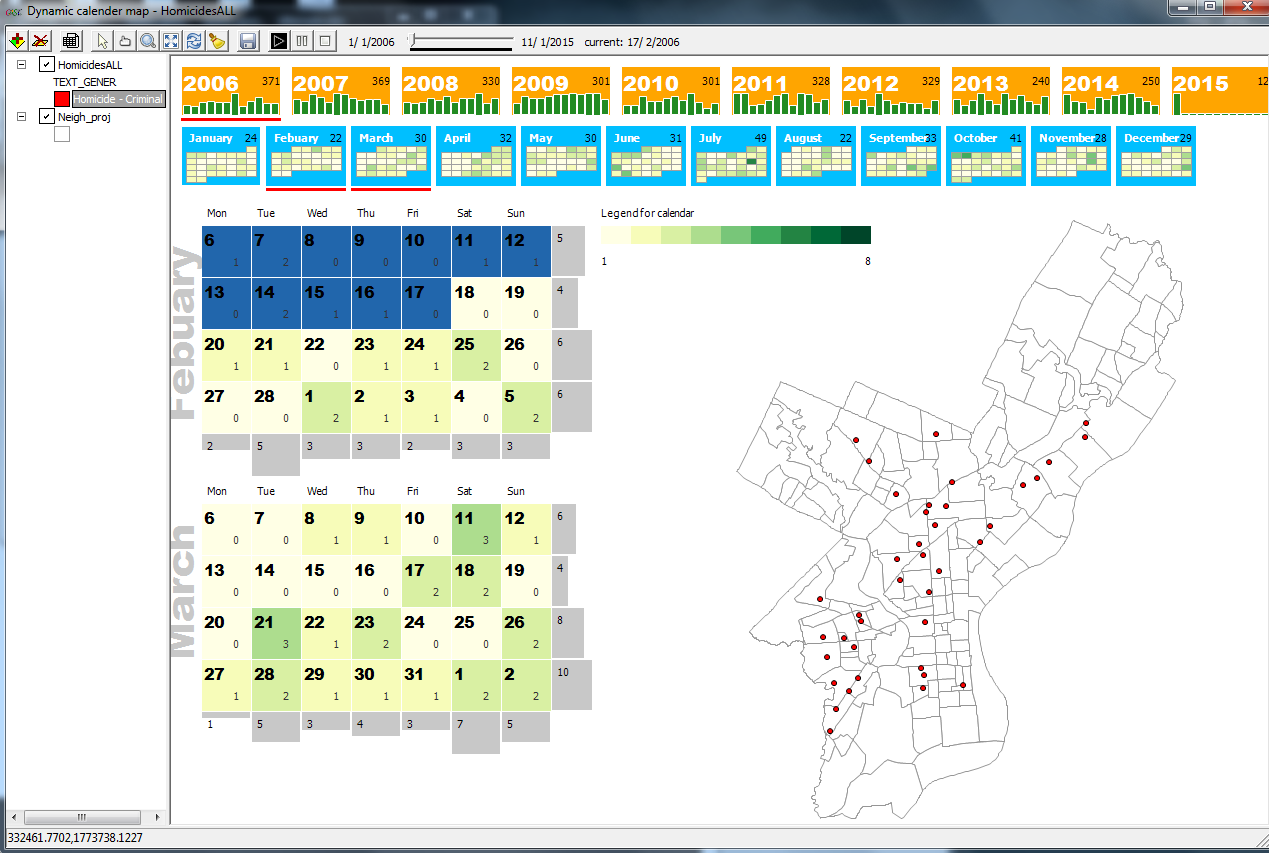The image size is (1269, 853).
Task: Open the August month tile
Action: coord(816,156)
